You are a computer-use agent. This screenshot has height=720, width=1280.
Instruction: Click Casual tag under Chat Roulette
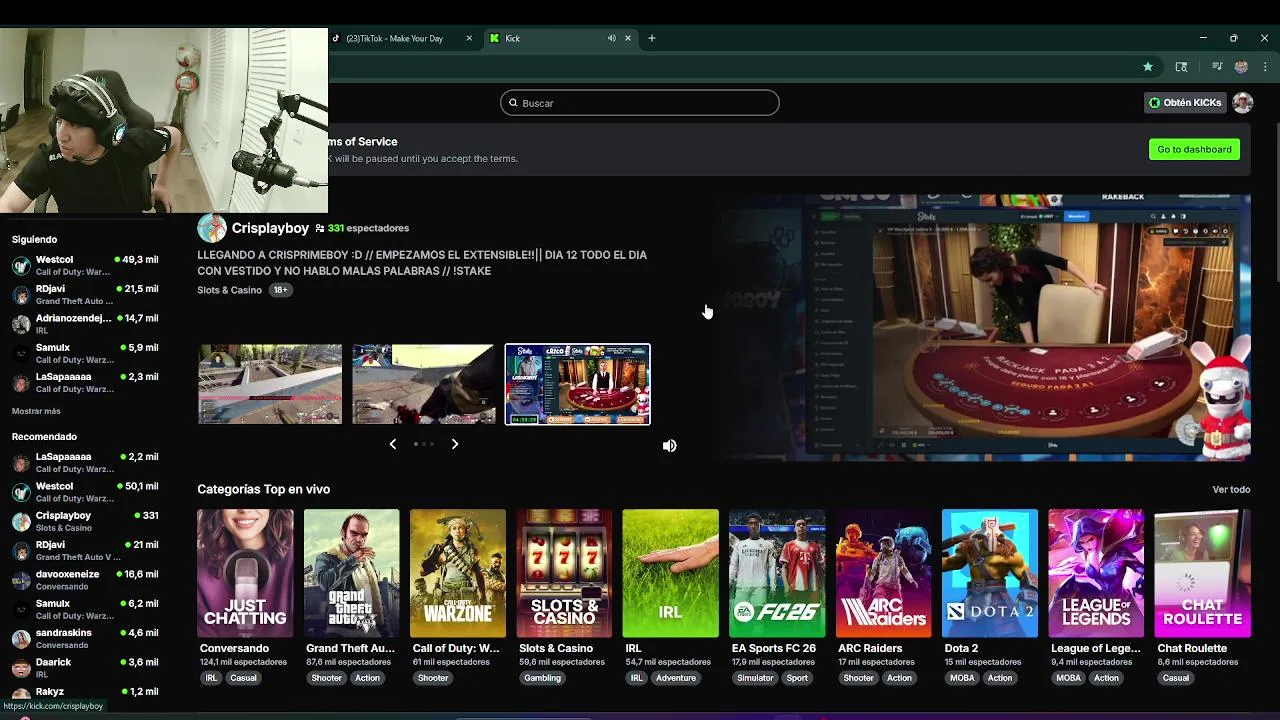point(1176,678)
